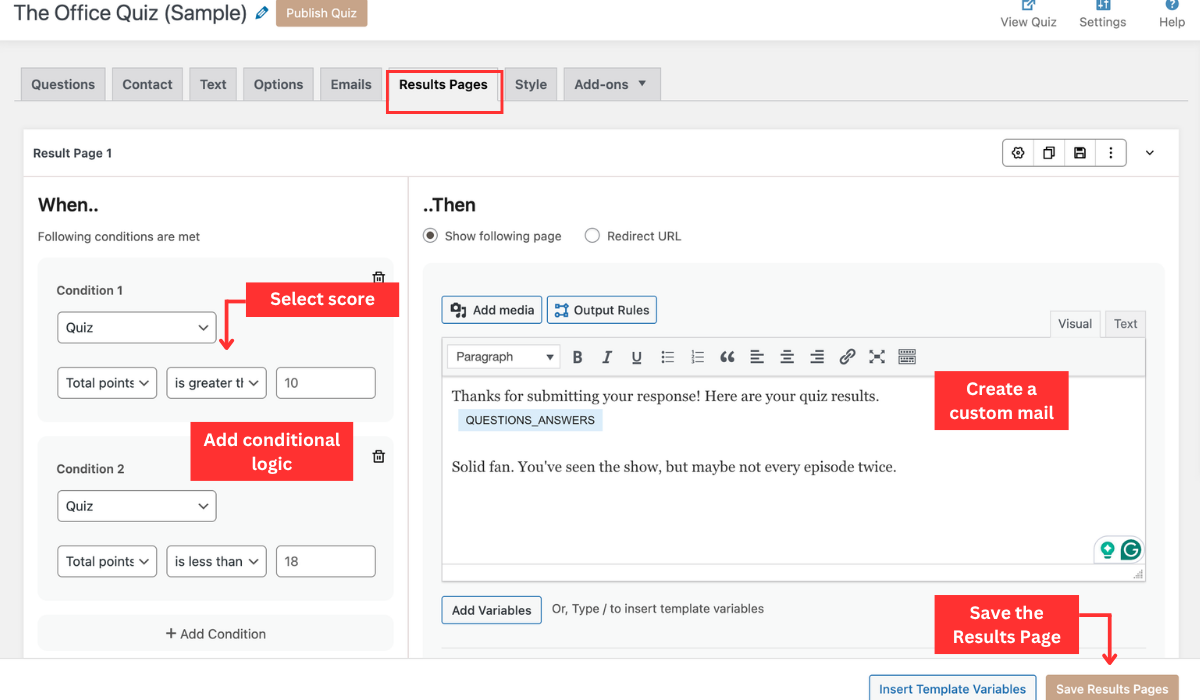Switch to the Options tab

coord(278,84)
